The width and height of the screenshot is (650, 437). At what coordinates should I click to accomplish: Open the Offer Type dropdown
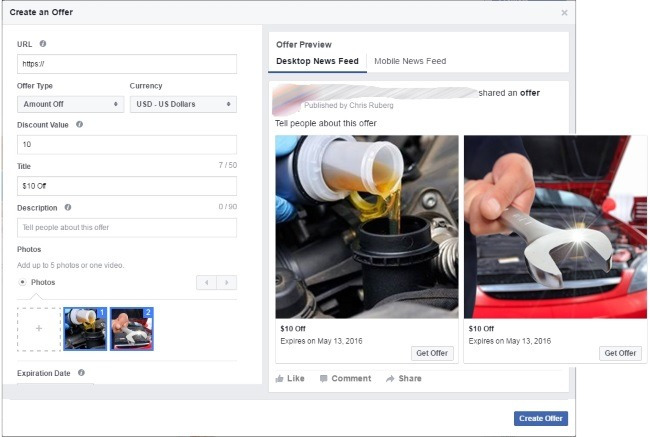[70, 104]
